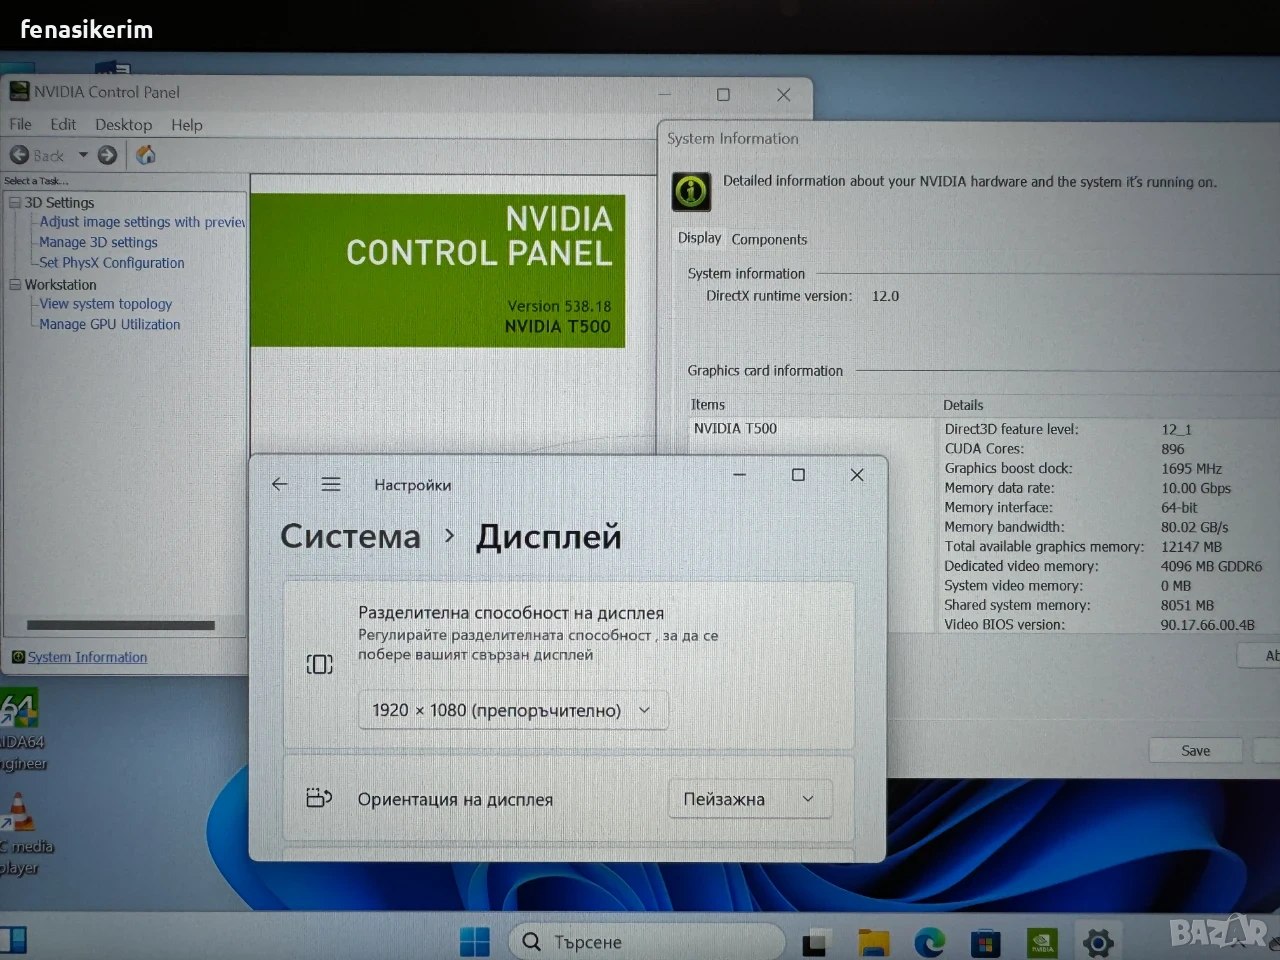The width and height of the screenshot is (1280, 960).
Task: Open the Settings gear on the taskbar
Action: click(x=1098, y=941)
